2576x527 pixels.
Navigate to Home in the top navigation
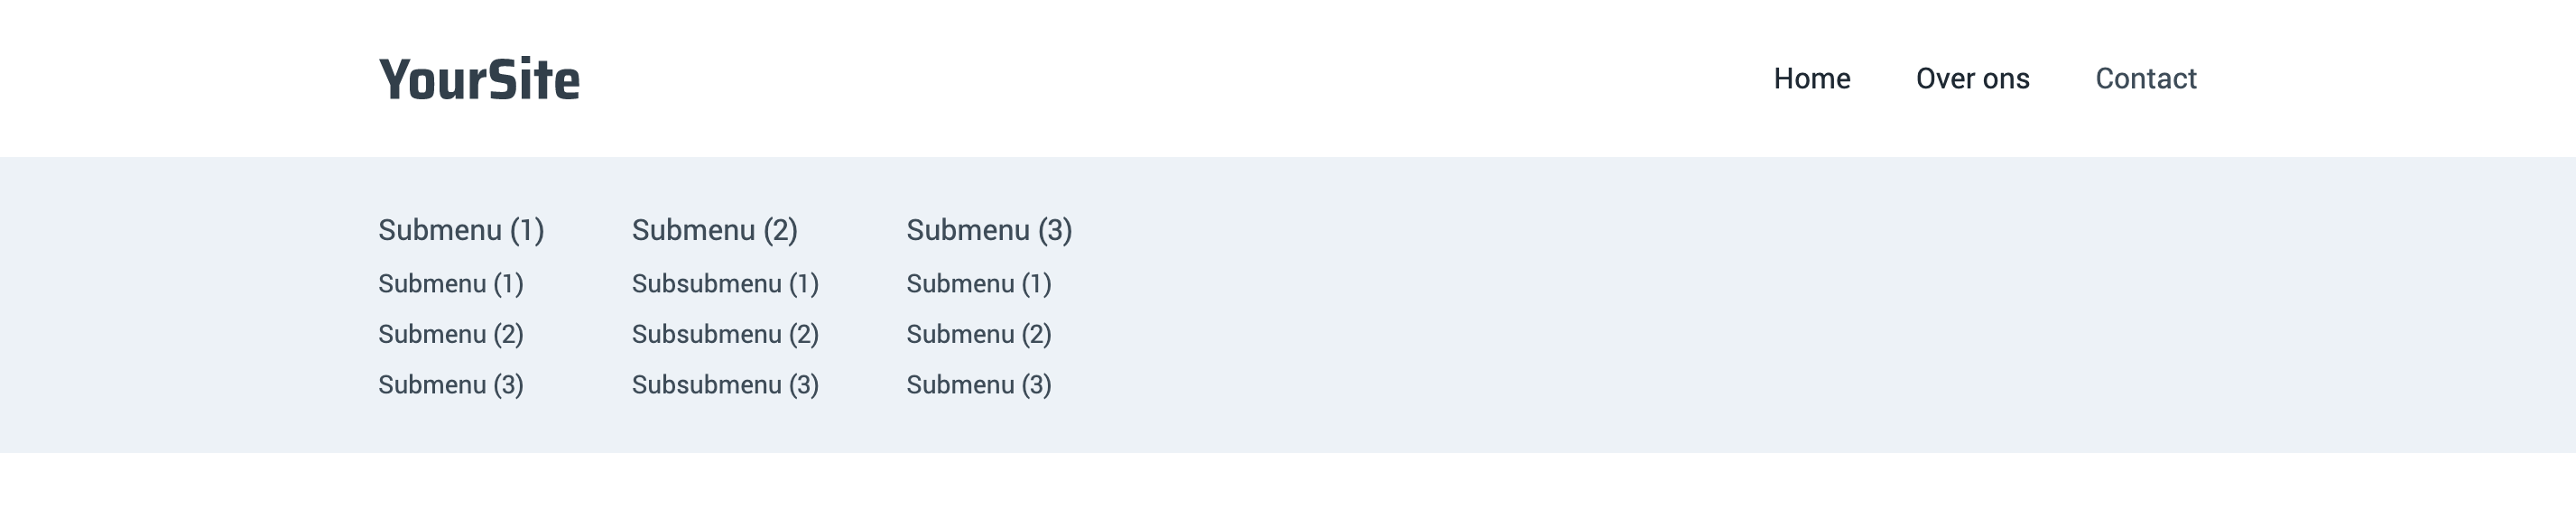click(x=1811, y=79)
